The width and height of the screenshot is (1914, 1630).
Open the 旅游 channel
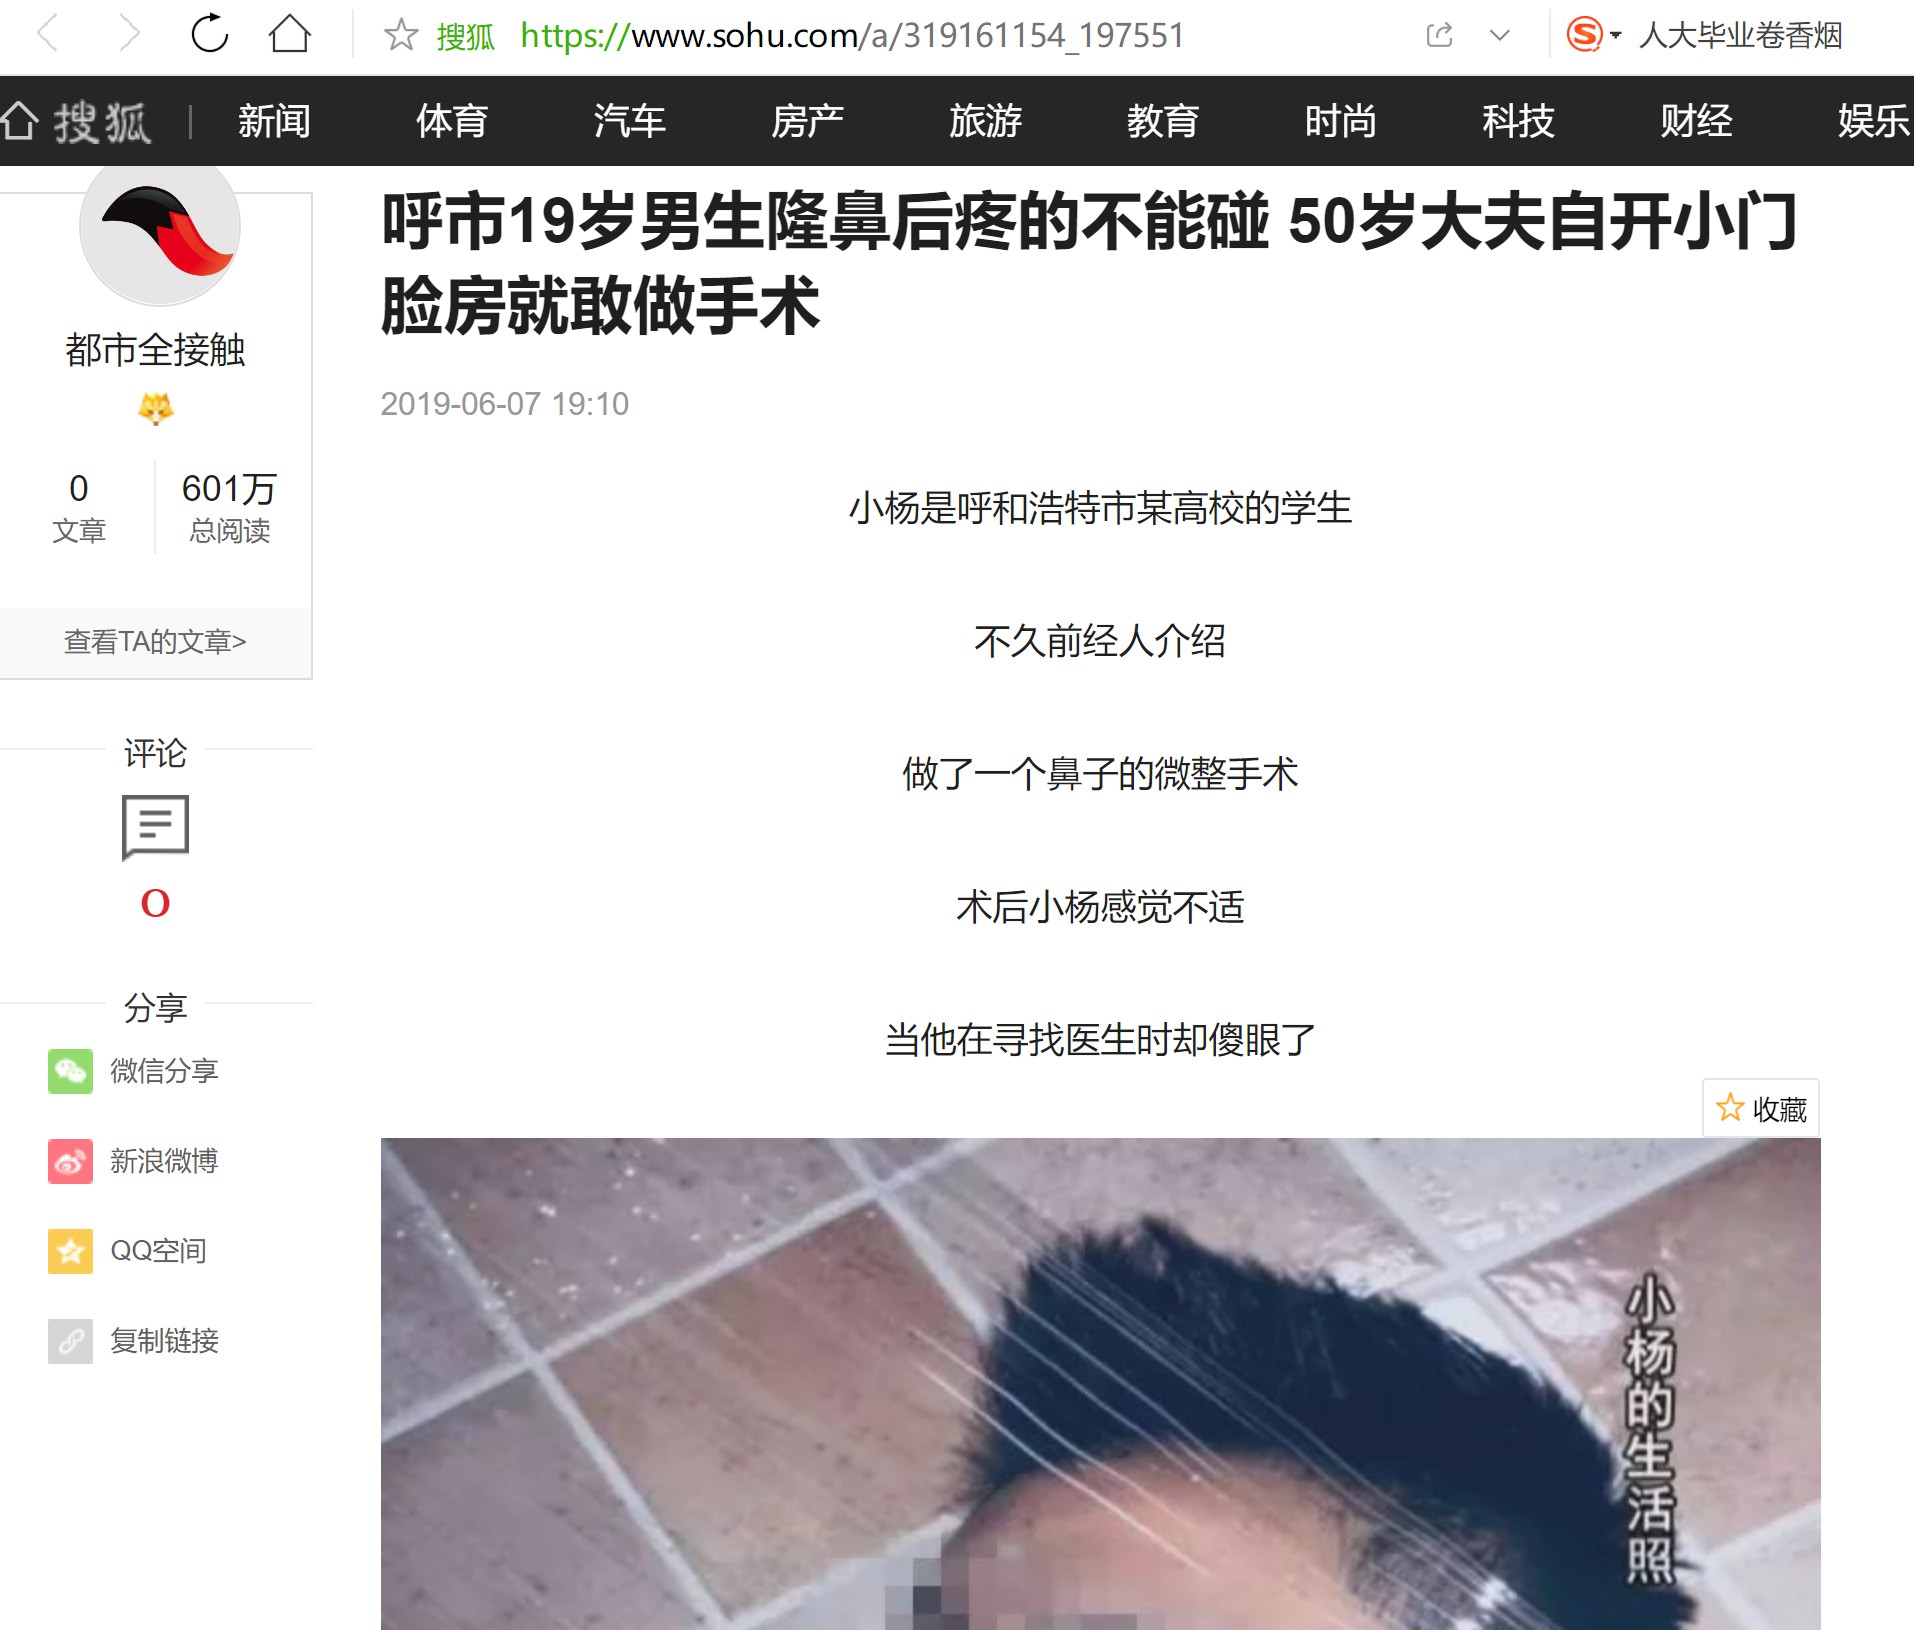tap(985, 121)
